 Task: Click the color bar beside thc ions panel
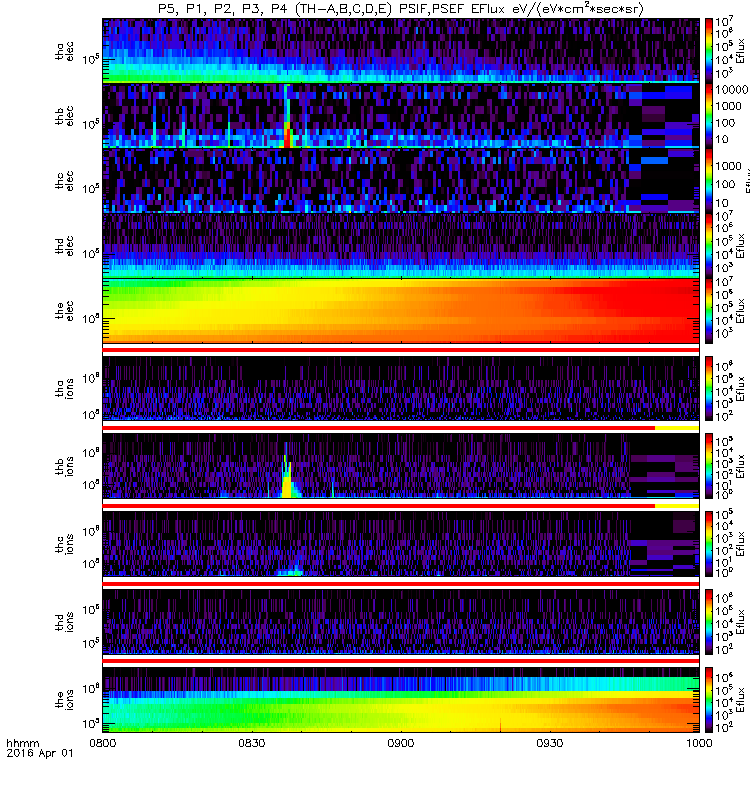click(709, 544)
